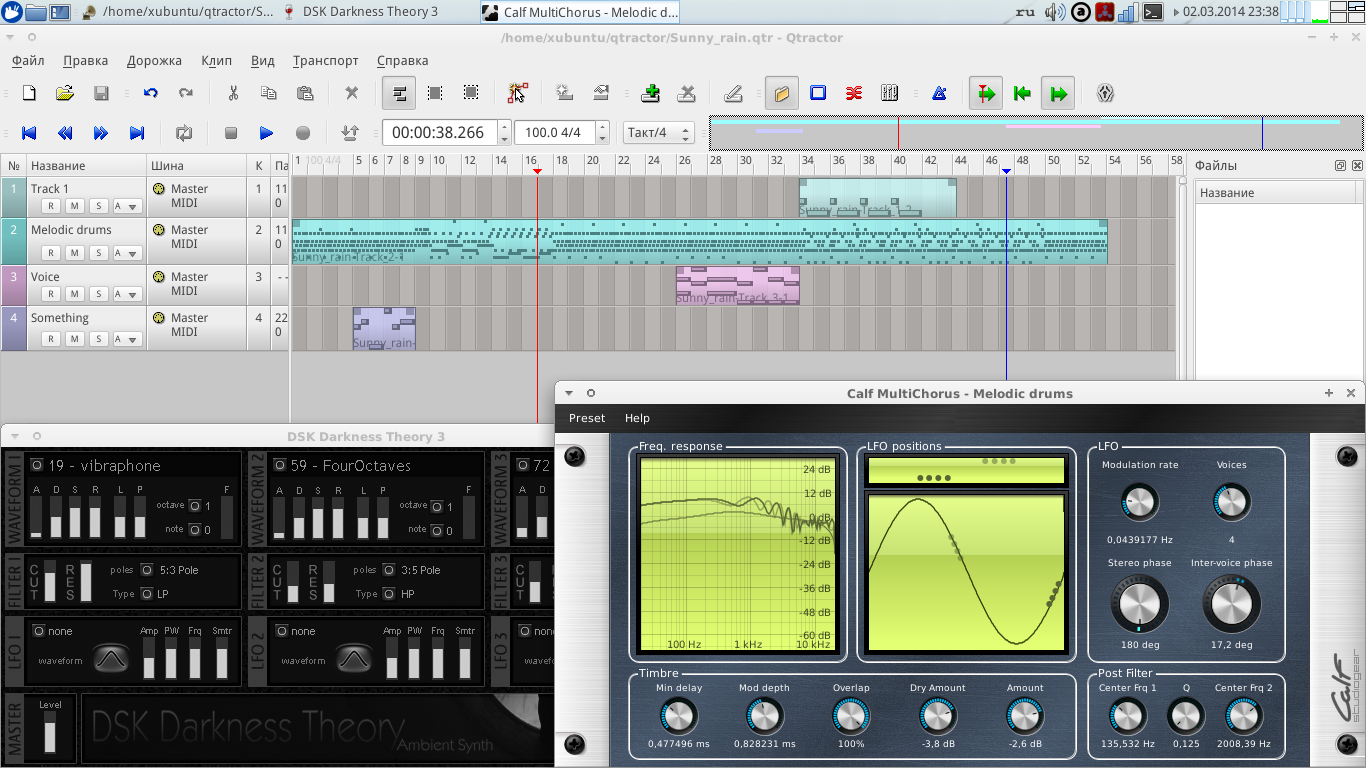The height and width of the screenshot is (768, 1366).
Task: Toggle the Files panel view
Action: (782, 93)
